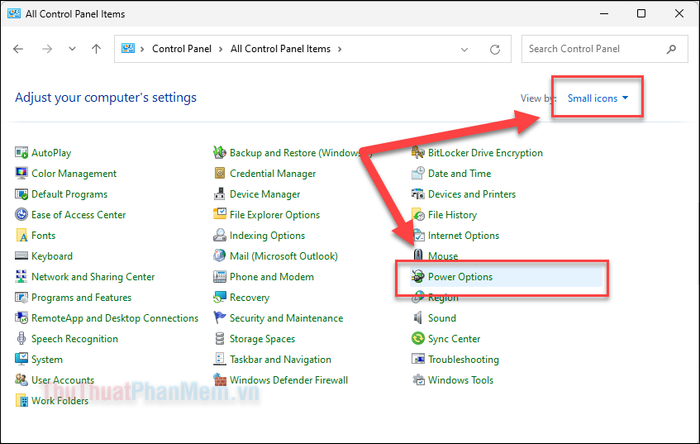
Task: Close the All Control Panel Items window
Action: [x=679, y=13]
